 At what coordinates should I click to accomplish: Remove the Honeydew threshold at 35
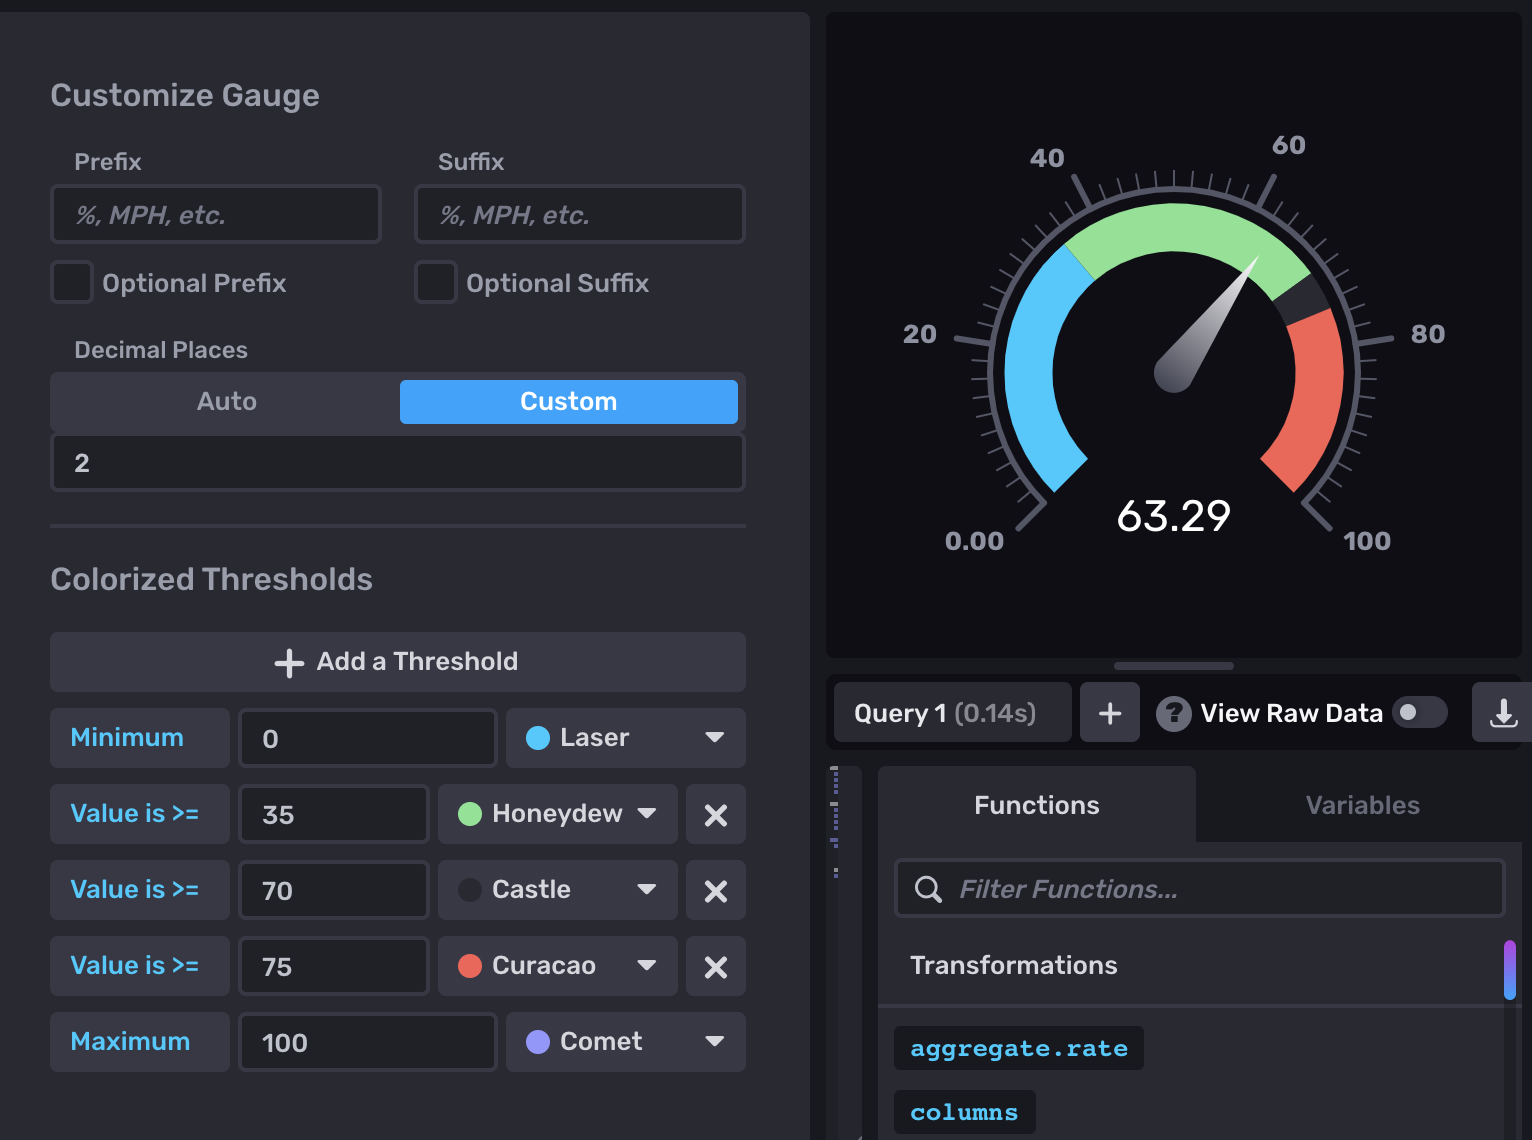point(715,815)
